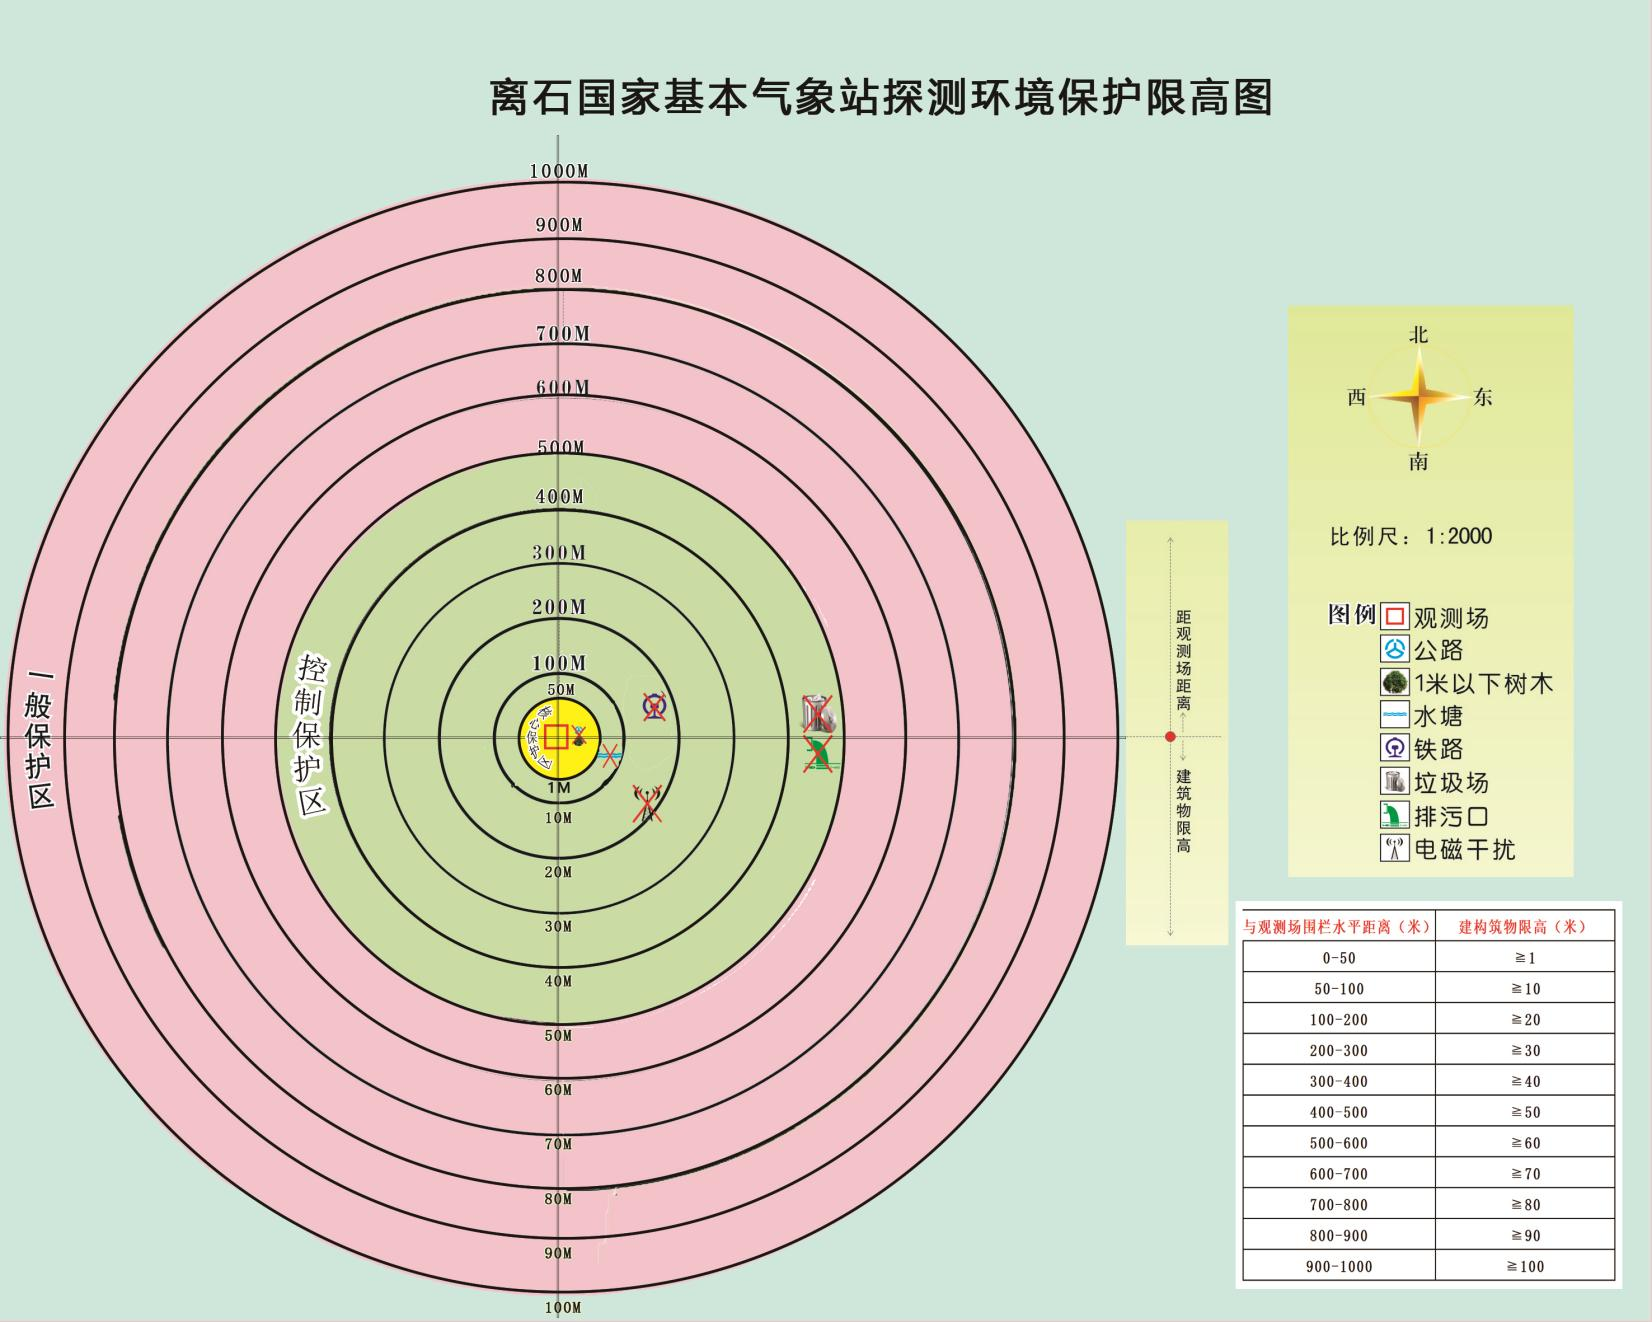This screenshot has width=1652, height=1322.
Task: Click the red observation field square at center
Action: [556, 737]
